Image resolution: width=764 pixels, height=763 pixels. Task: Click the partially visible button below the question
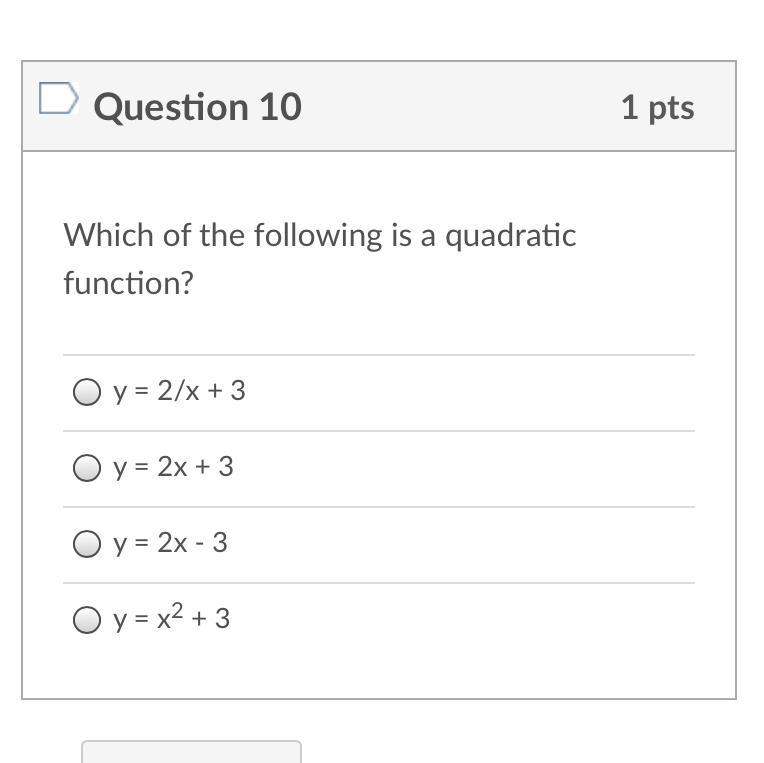click(x=191, y=752)
